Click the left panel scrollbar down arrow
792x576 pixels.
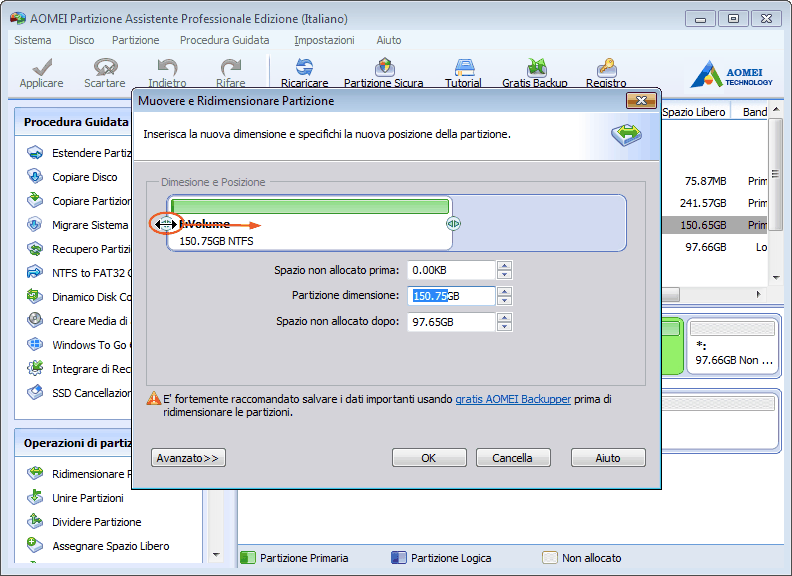click(217, 555)
